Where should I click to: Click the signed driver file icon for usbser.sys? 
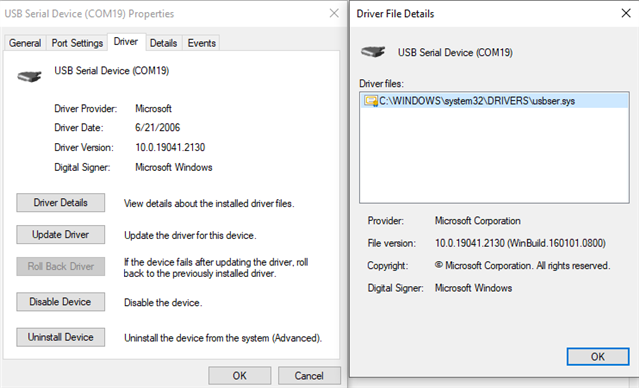[371, 101]
